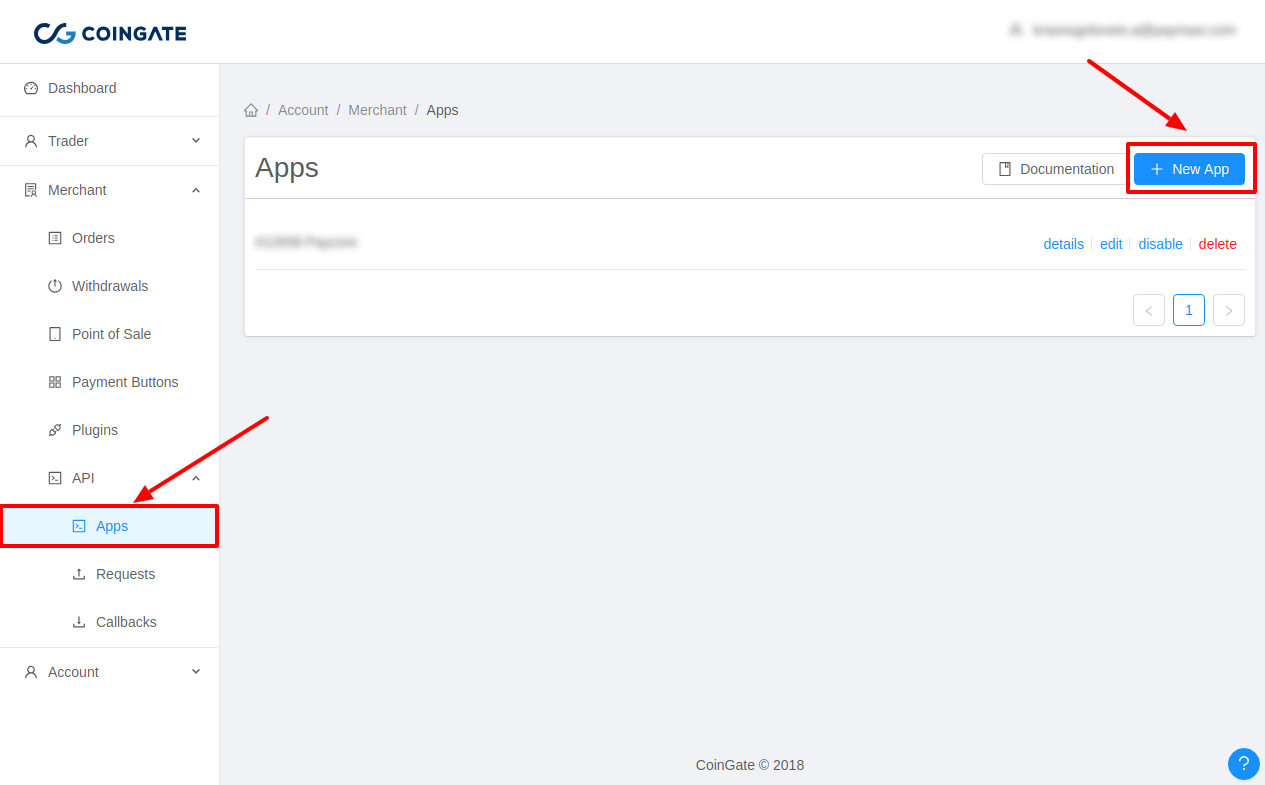
Task: Click the user icon beside account email
Action: [1016, 30]
